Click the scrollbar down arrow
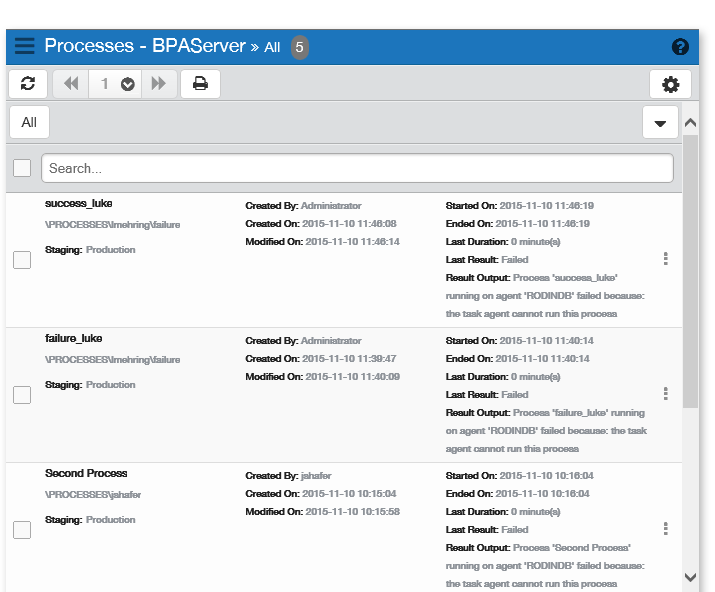This screenshot has width=715, height=592. (690, 577)
